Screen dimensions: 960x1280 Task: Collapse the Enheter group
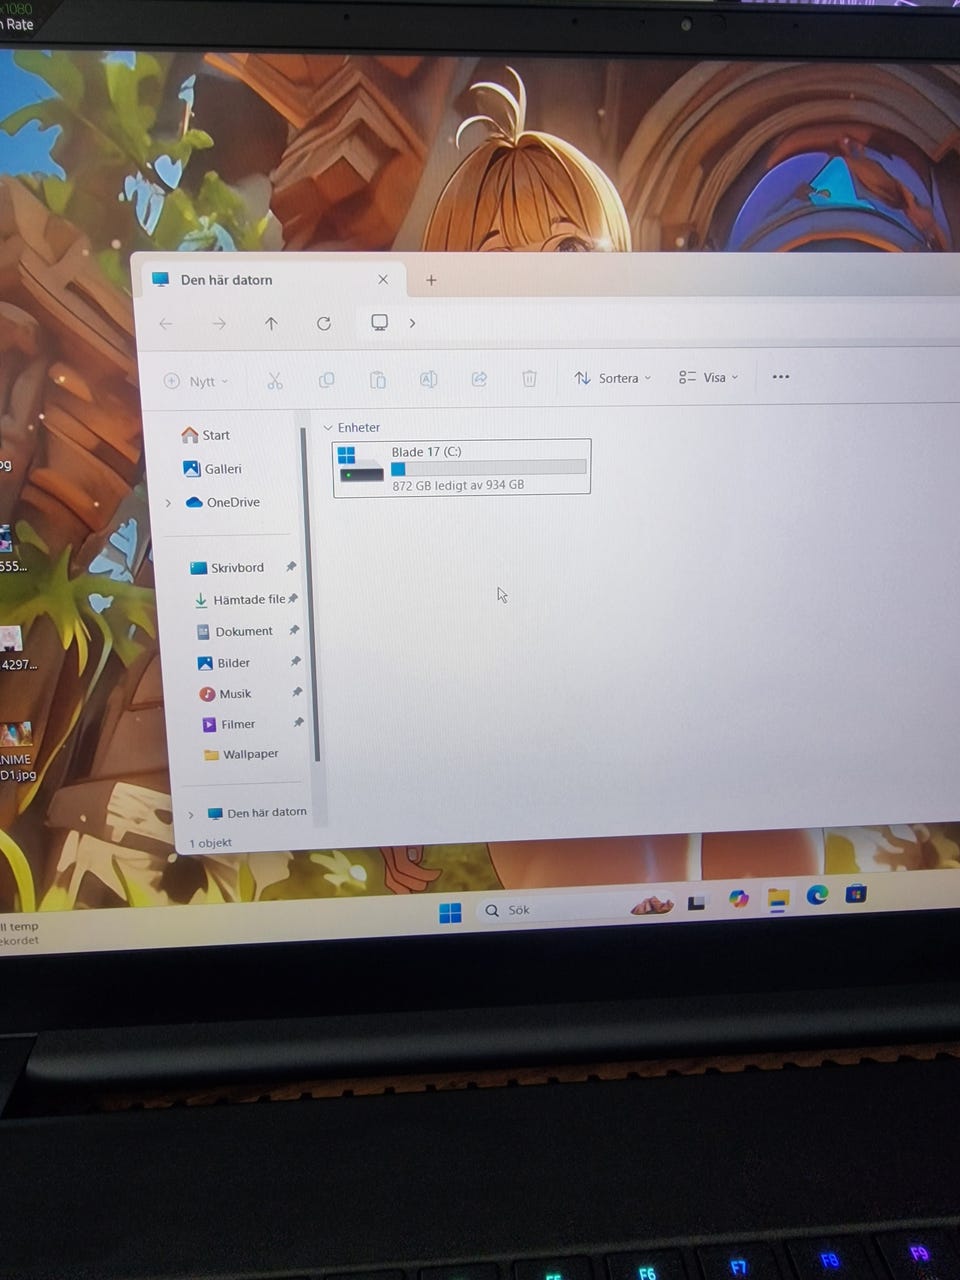pyautogui.click(x=328, y=428)
